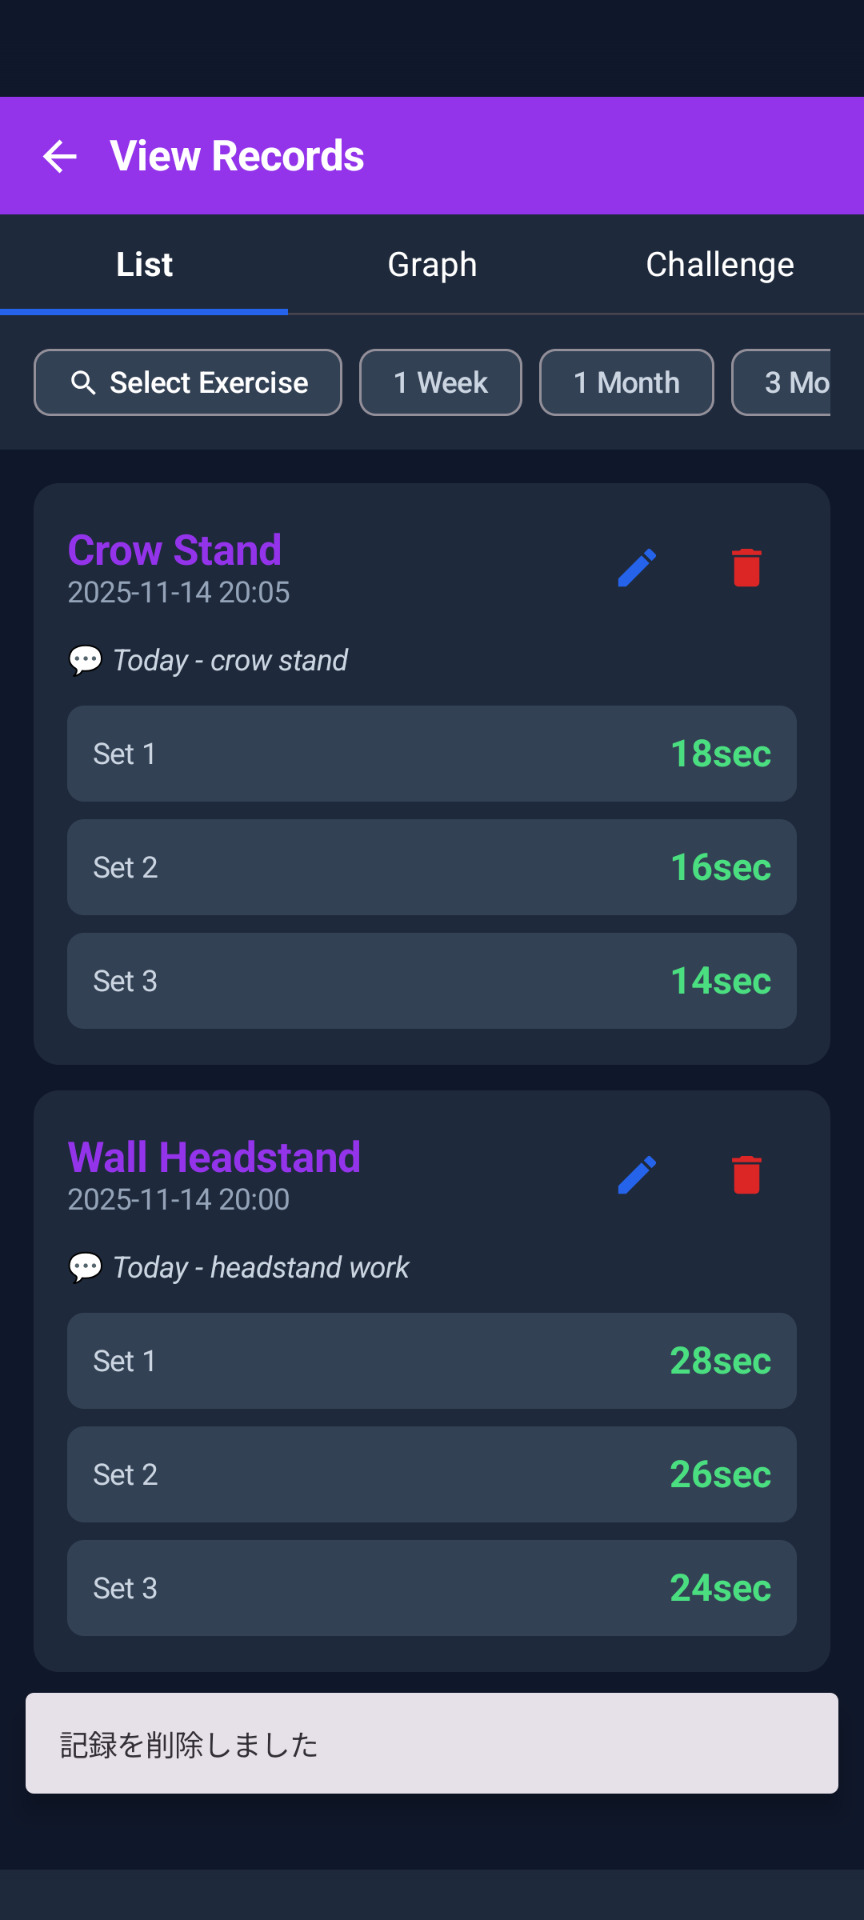Screen dimensions: 864x1920
Task: Delete the Wall Headstand record
Action: [746, 1175]
